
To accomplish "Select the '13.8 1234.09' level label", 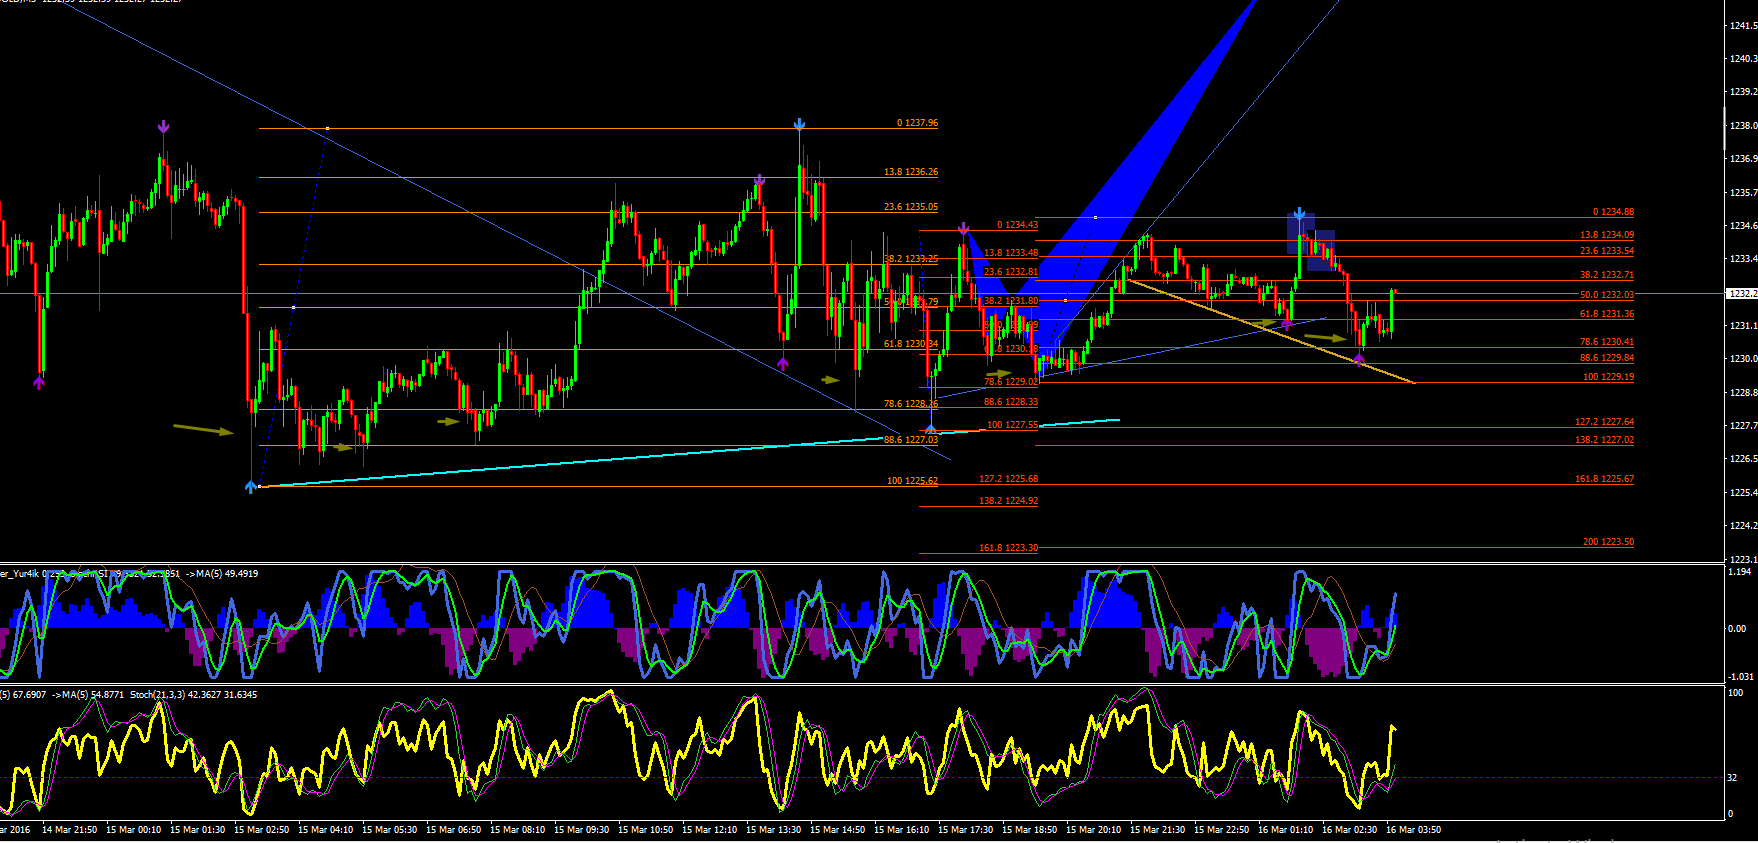I will pyautogui.click(x=1607, y=235).
